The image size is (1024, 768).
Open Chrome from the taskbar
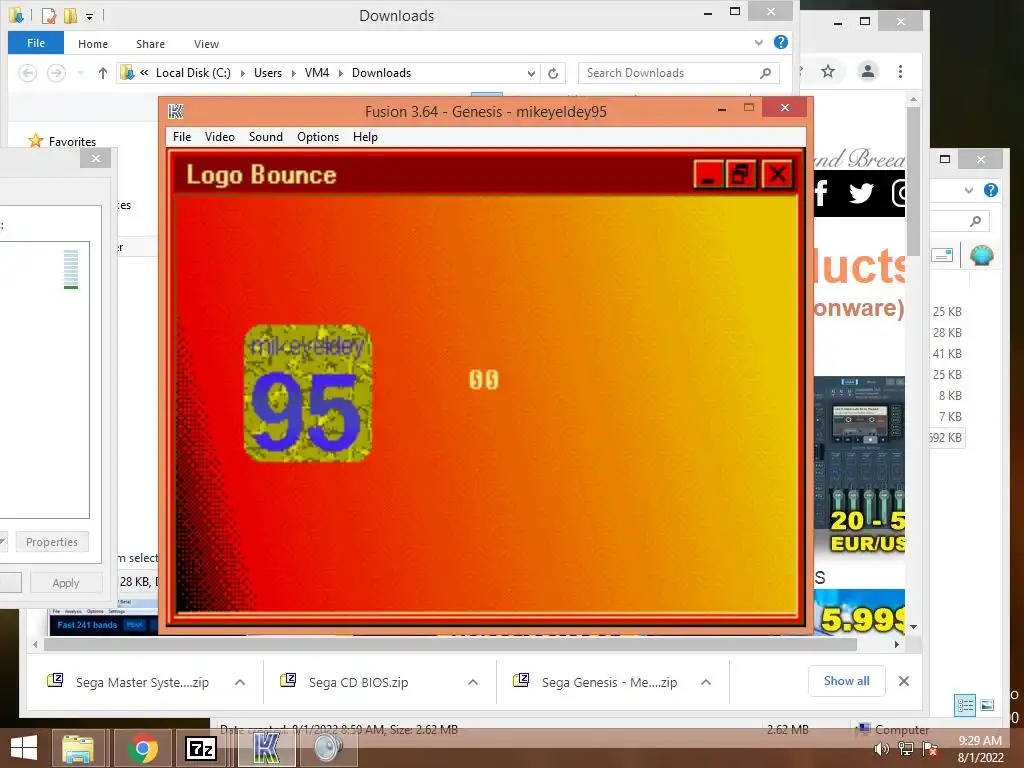(142, 748)
